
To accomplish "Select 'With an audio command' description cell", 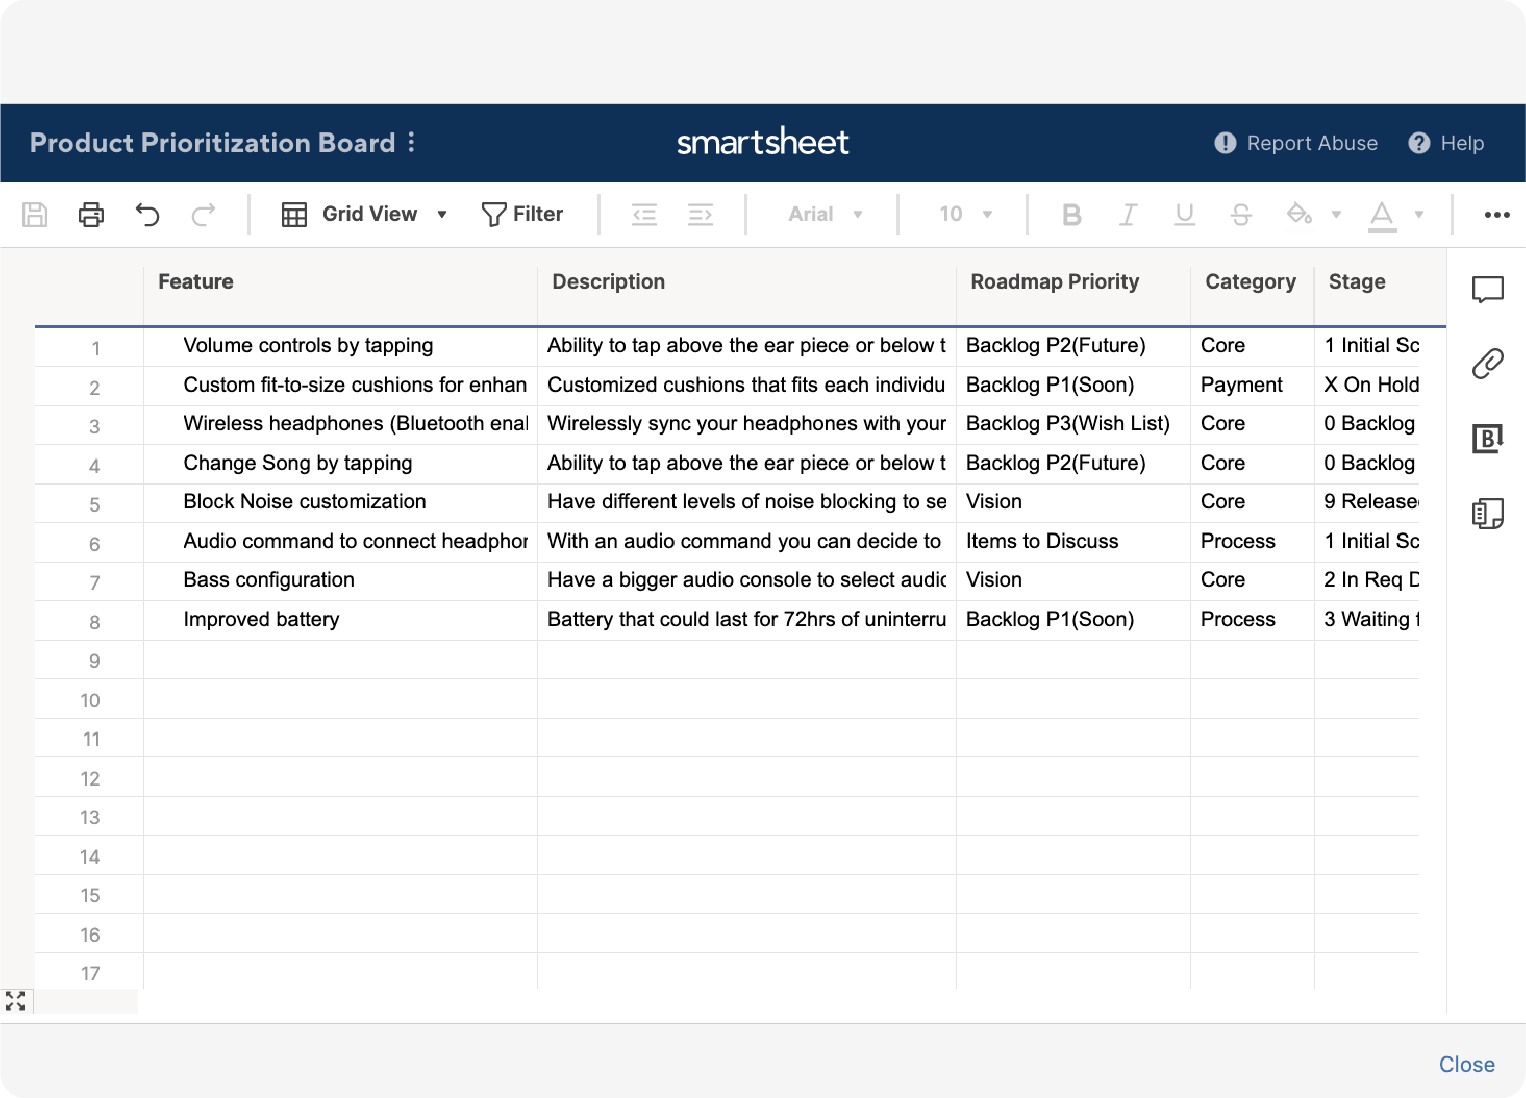I will [x=747, y=541].
